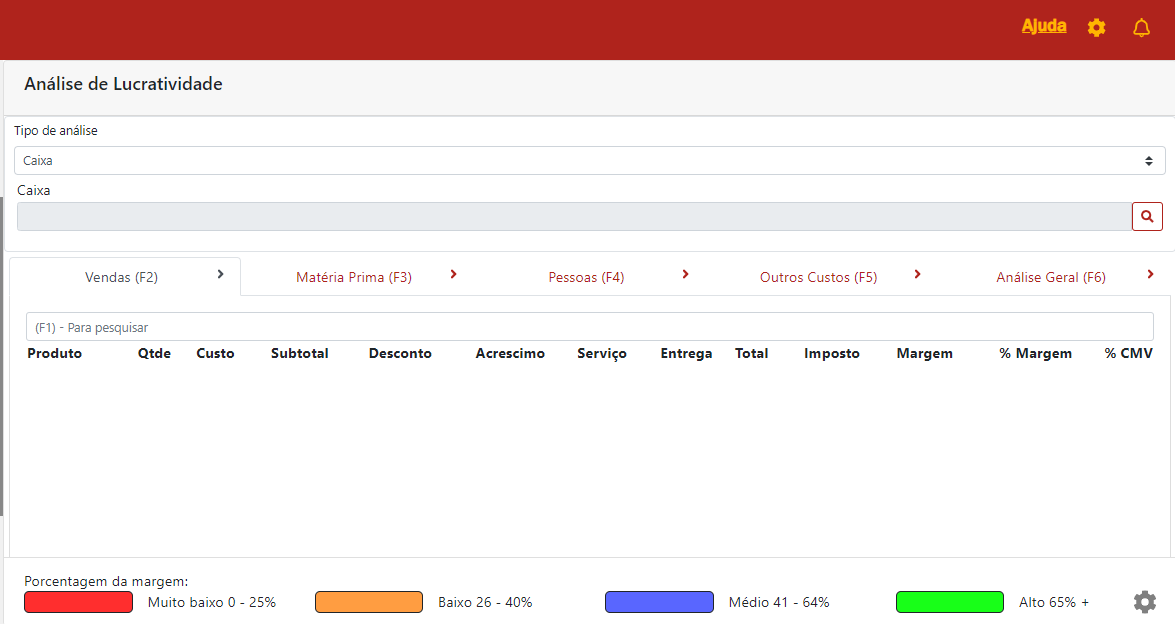
Task: Select the Pessoas (F4) tab
Action: pyautogui.click(x=586, y=277)
